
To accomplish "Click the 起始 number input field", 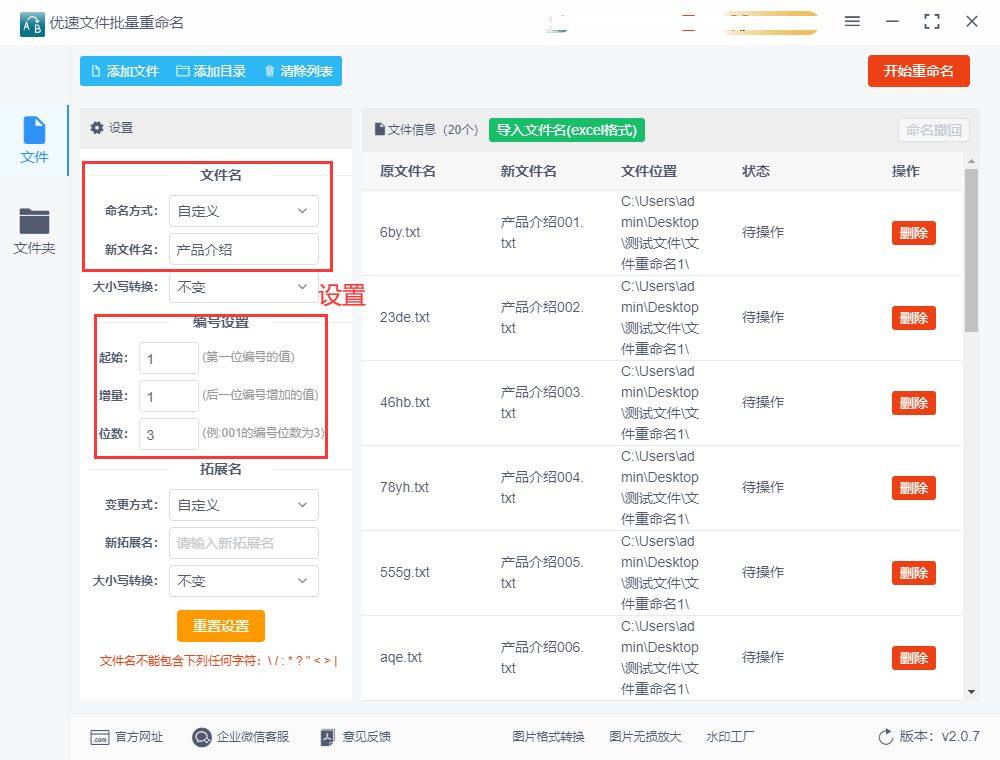I will pyautogui.click(x=169, y=358).
